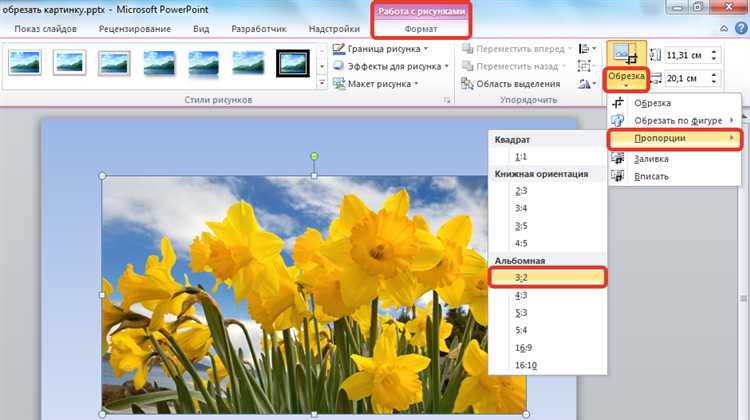Click the picture width field 20,1 см
This screenshot has height=420, width=750.
click(687, 78)
